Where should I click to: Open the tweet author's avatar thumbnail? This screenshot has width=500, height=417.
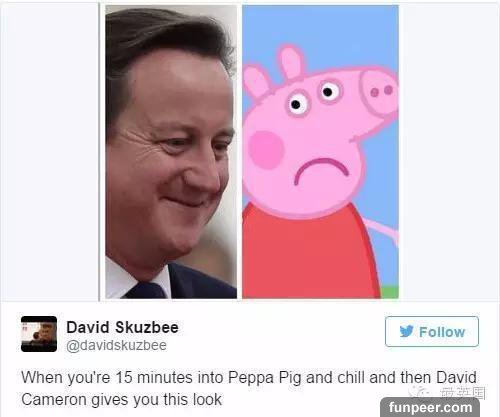point(39,334)
